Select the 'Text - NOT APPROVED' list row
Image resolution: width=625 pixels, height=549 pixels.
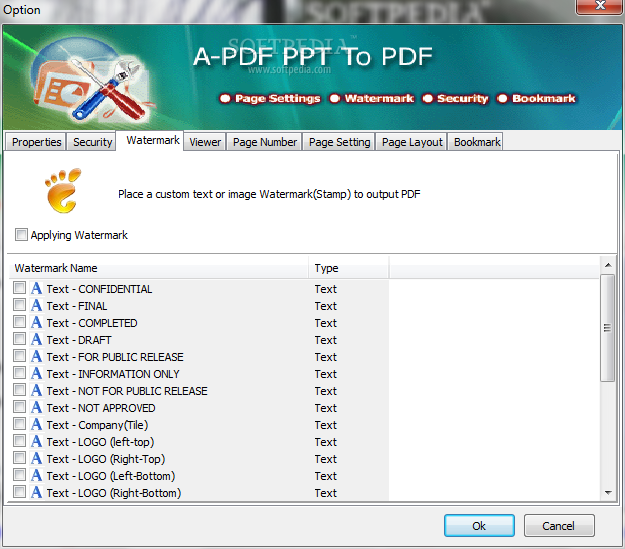coord(199,408)
